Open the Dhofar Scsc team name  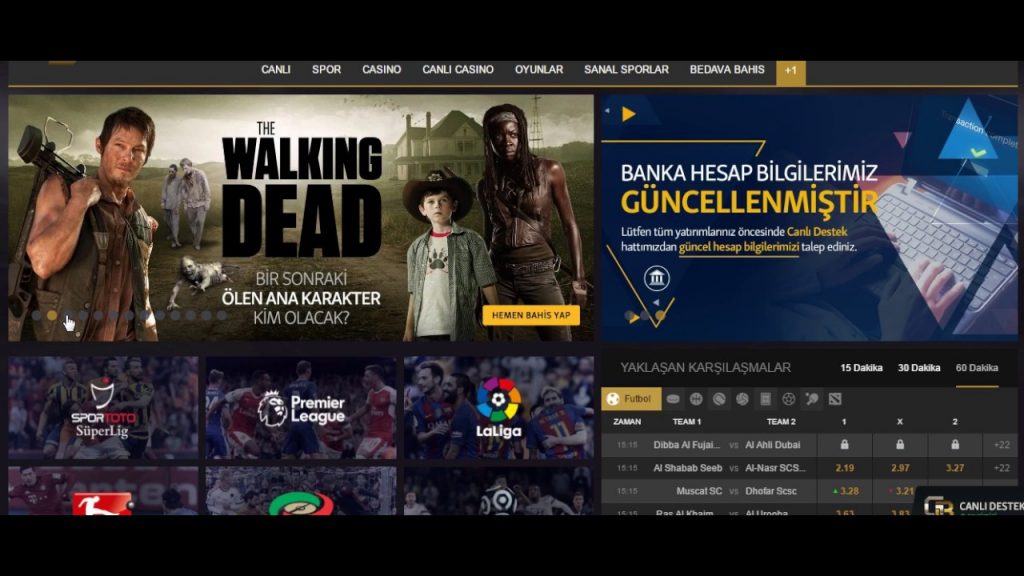(771, 491)
